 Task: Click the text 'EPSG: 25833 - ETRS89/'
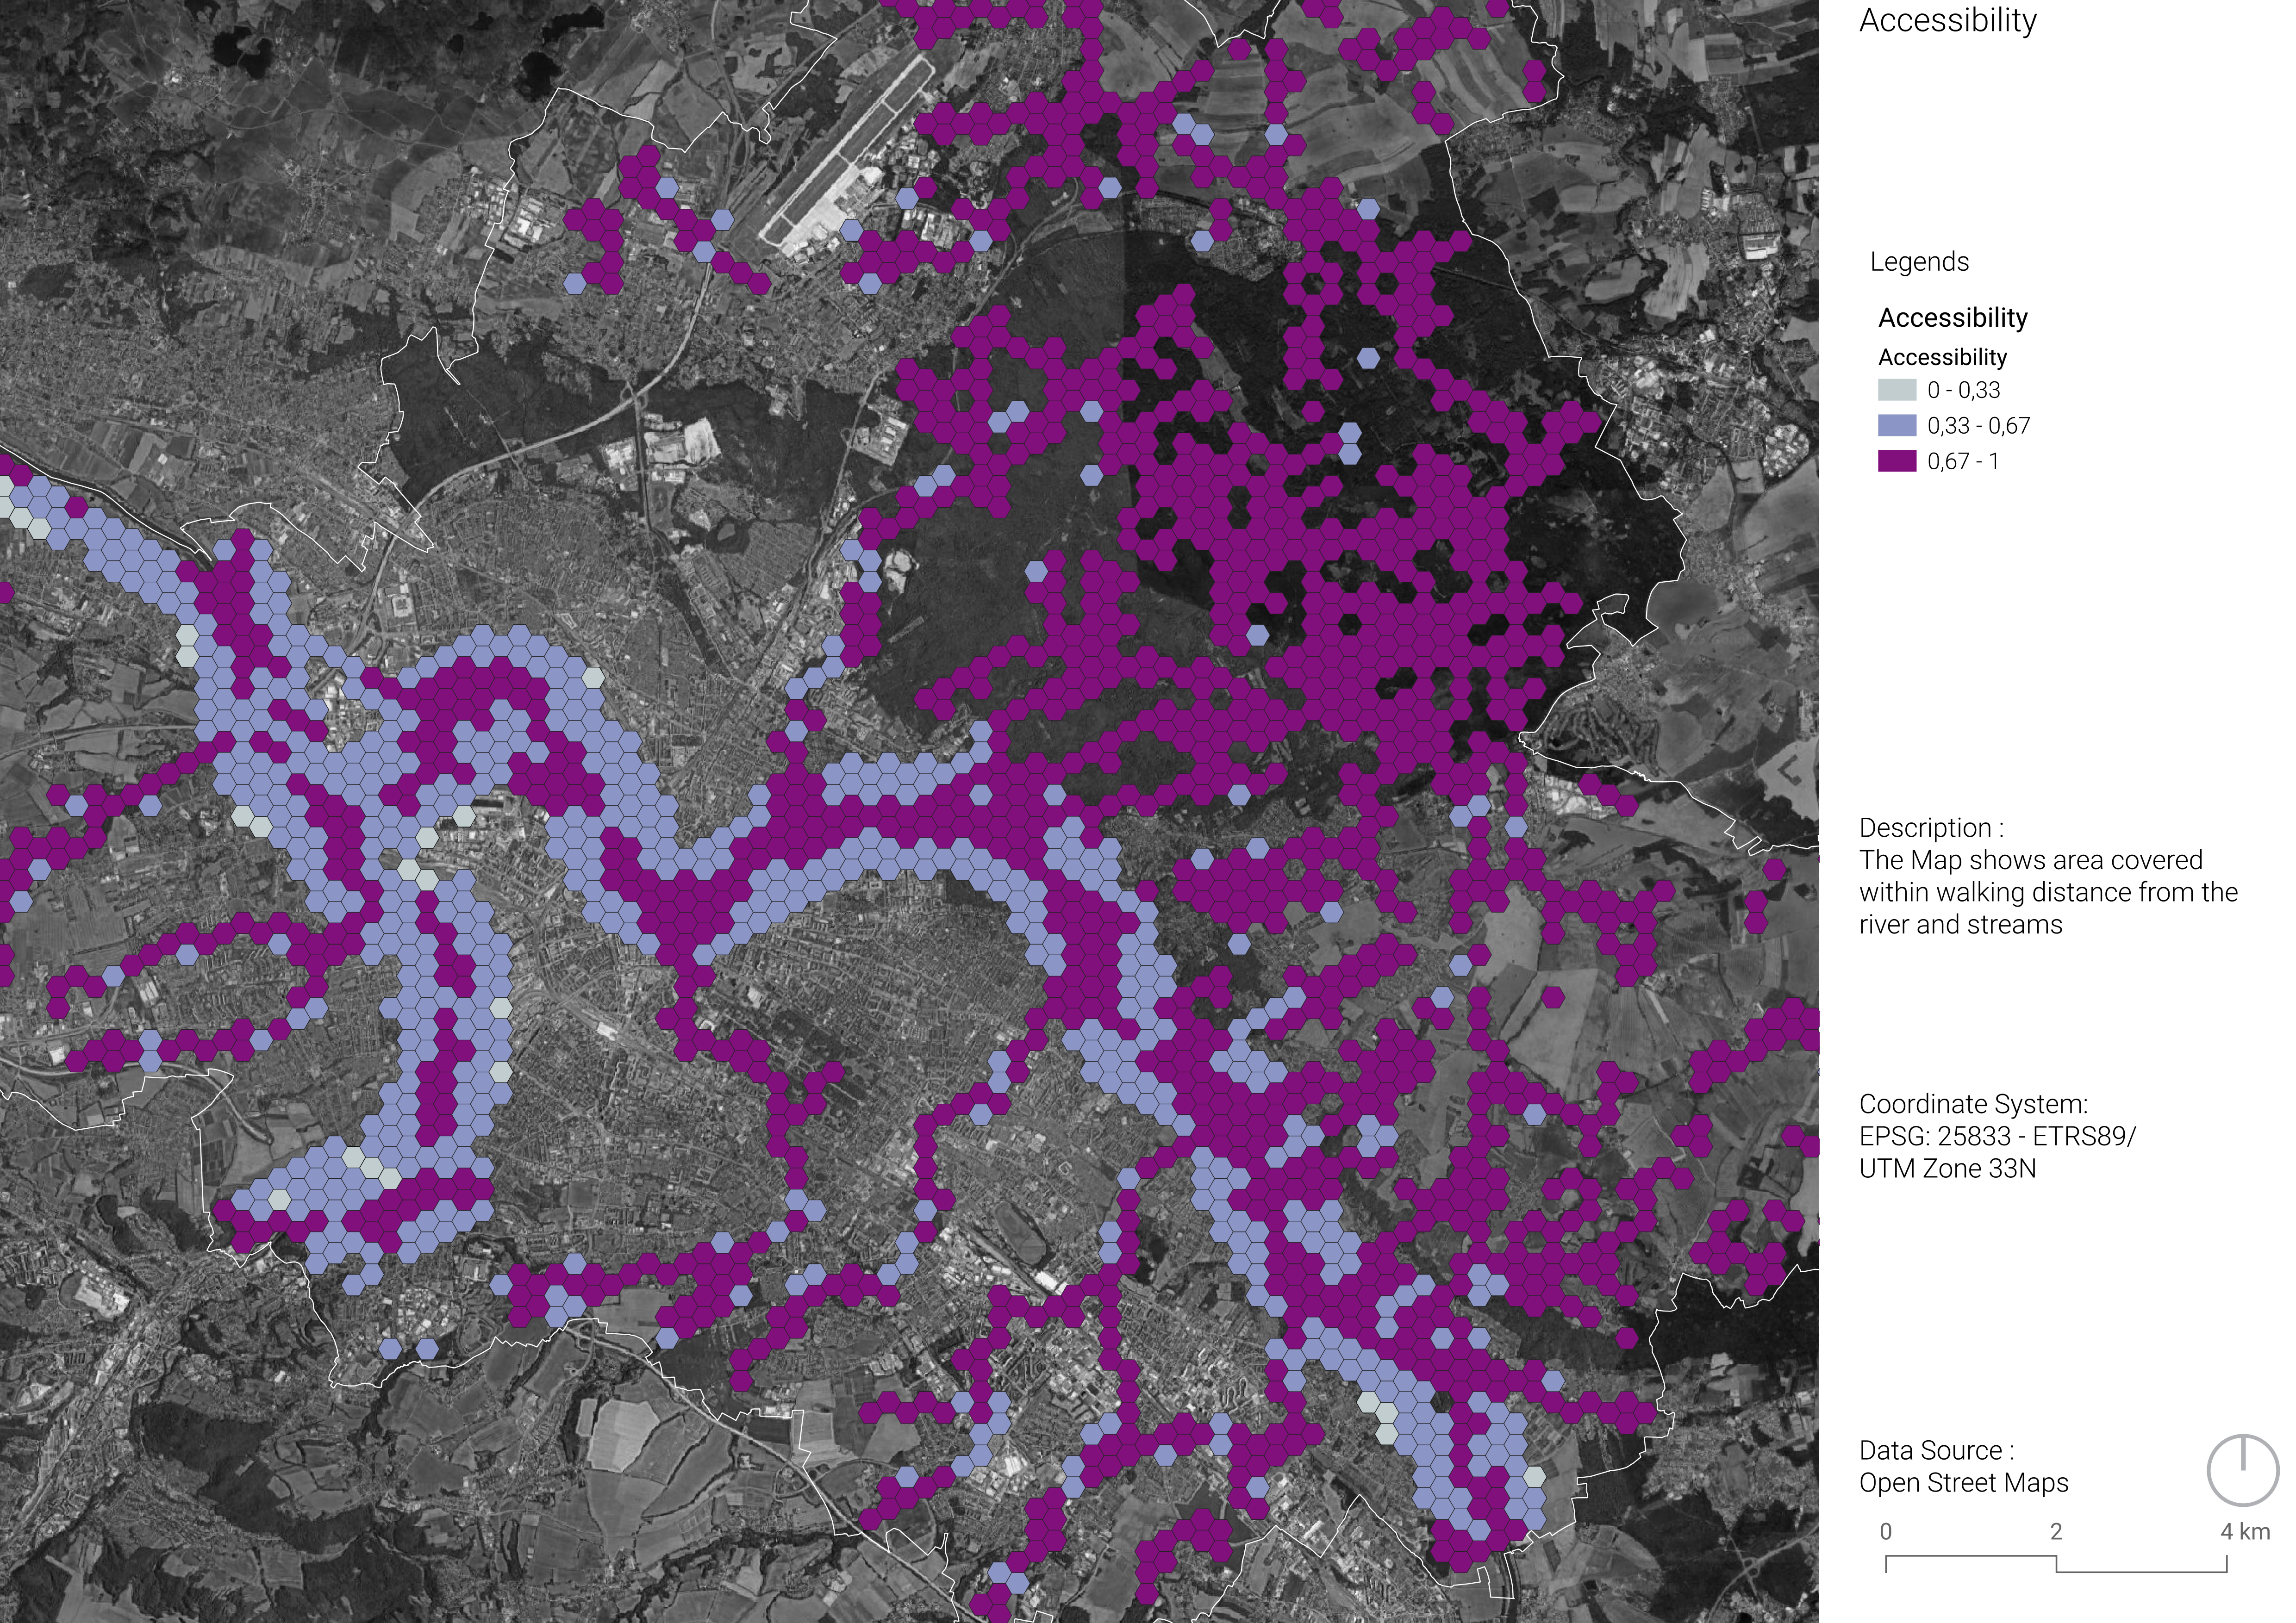(x=1997, y=1136)
